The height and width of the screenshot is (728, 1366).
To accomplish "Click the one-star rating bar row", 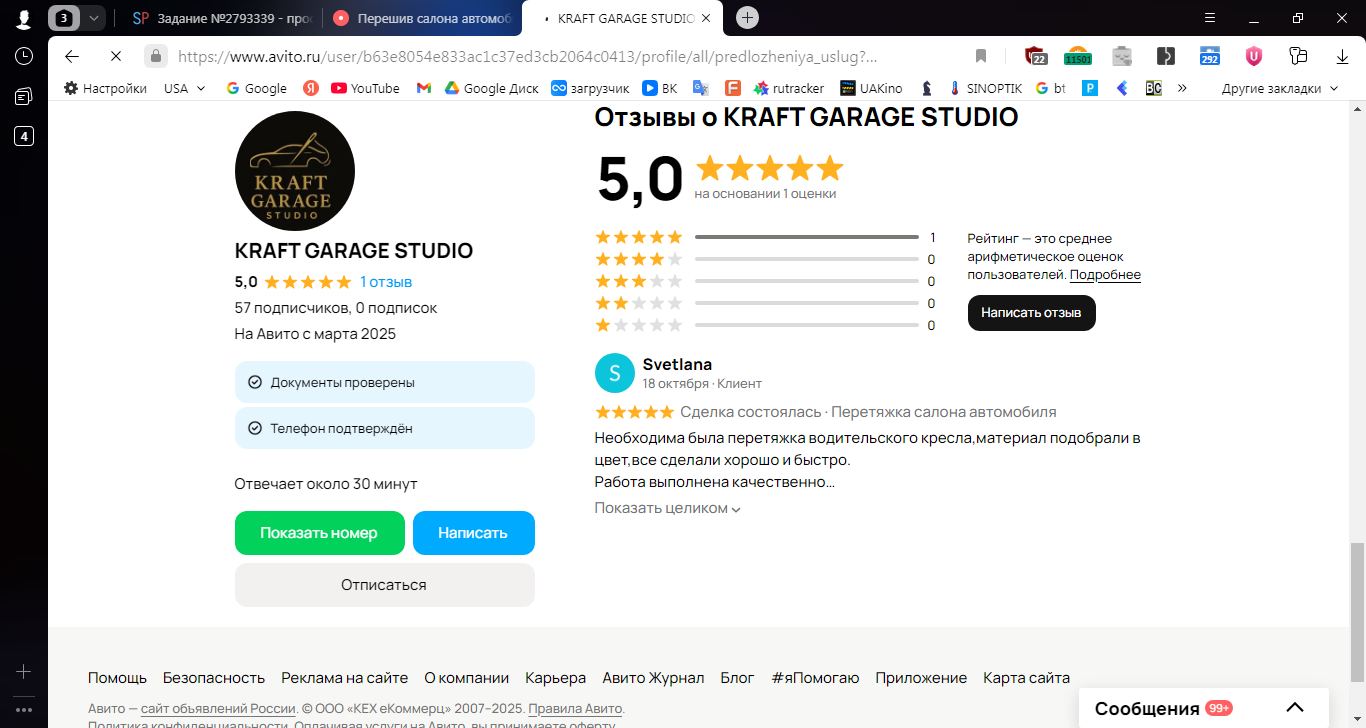I will tap(765, 325).
